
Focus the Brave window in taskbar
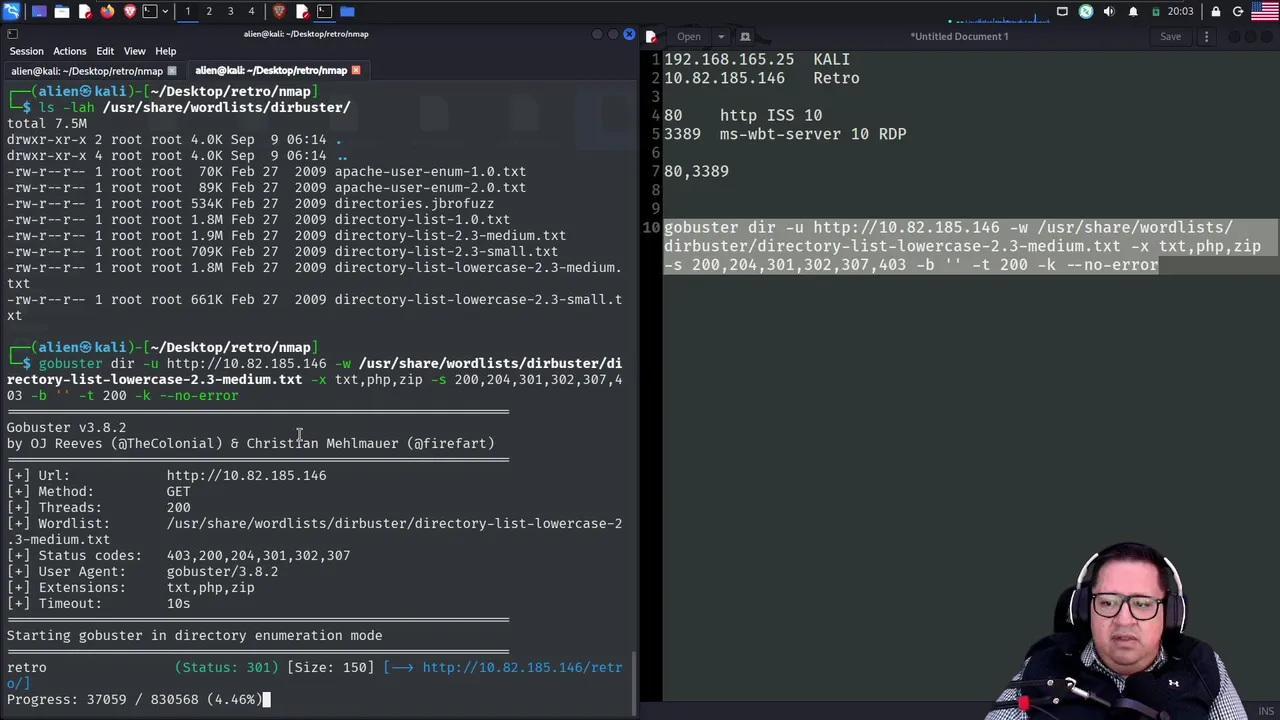pyautogui.click(x=279, y=11)
